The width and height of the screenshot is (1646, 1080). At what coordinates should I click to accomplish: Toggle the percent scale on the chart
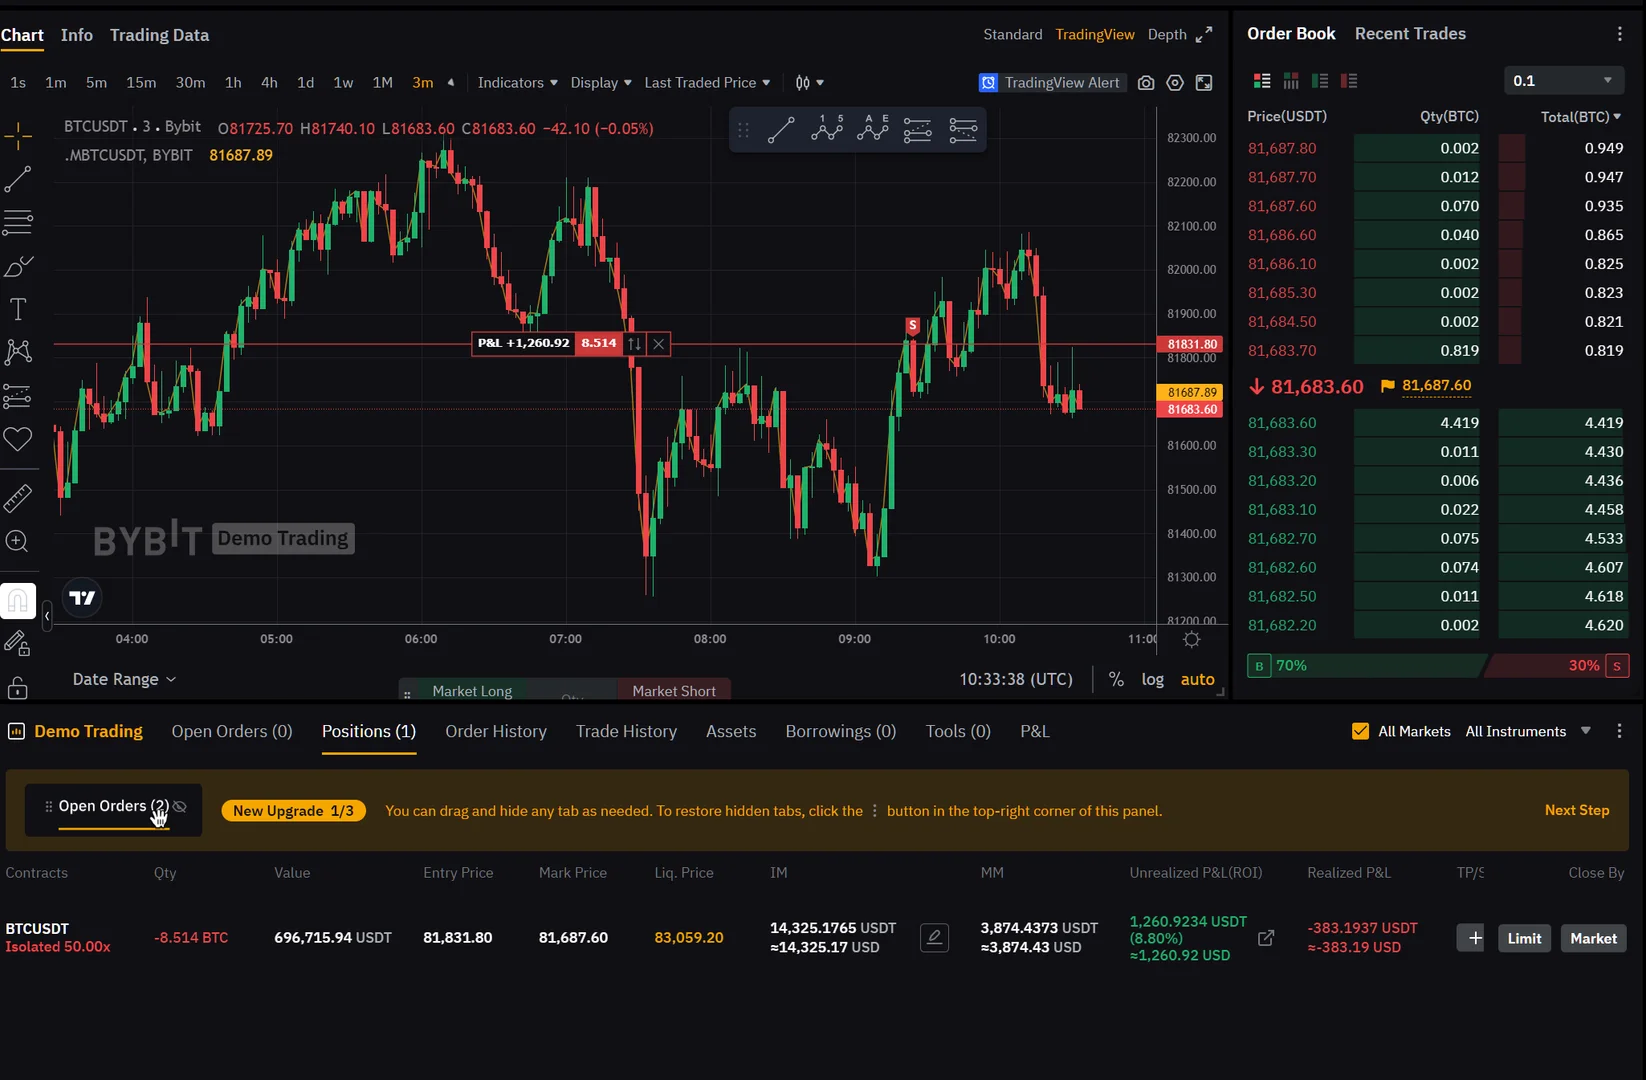tap(1116, 679)
